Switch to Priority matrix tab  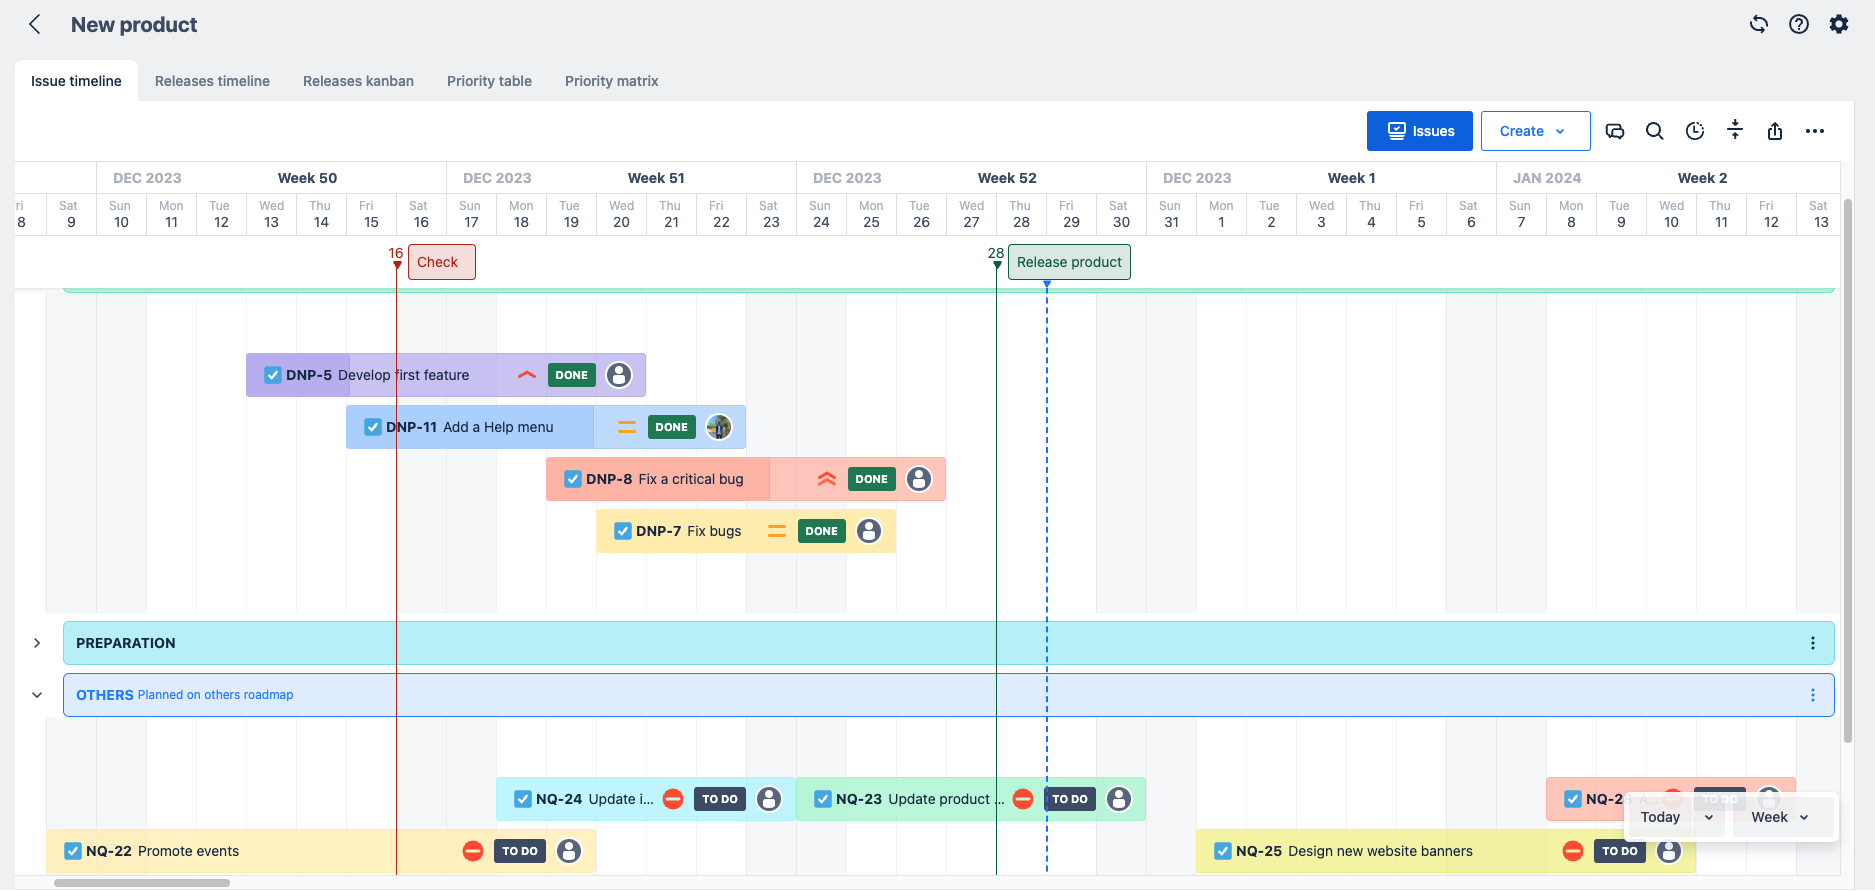pyautogui.click(x=611, y=81)
